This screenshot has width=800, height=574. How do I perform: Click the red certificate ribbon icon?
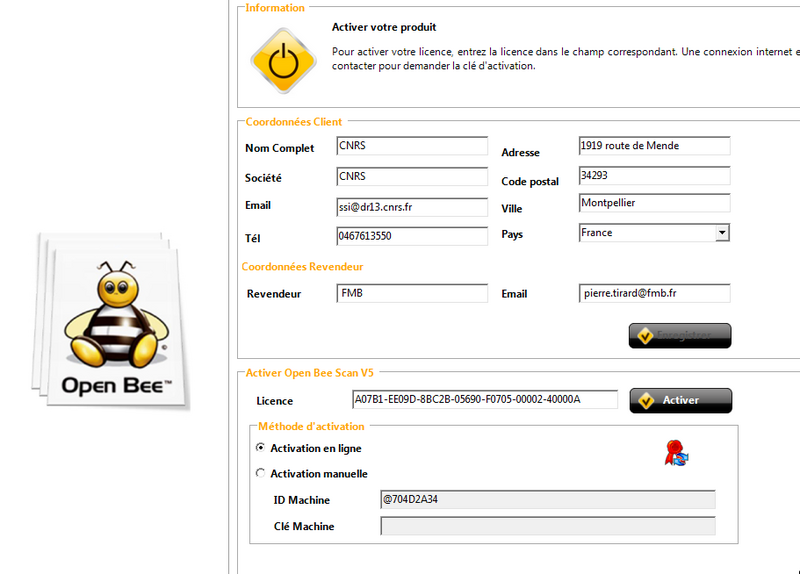(x=677, y=453)
